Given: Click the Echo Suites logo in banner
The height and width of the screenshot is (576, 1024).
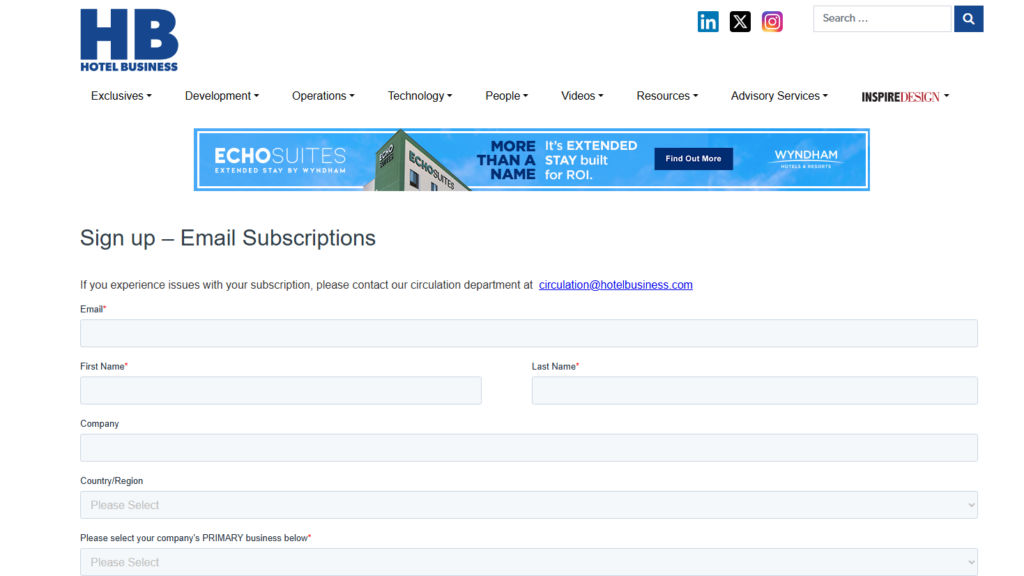Looking at the screenshot, I should point(280,159).
